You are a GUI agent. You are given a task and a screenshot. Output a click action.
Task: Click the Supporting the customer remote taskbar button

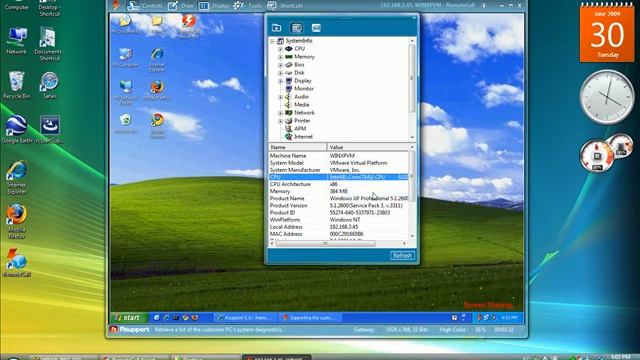(x=310, y=318)
